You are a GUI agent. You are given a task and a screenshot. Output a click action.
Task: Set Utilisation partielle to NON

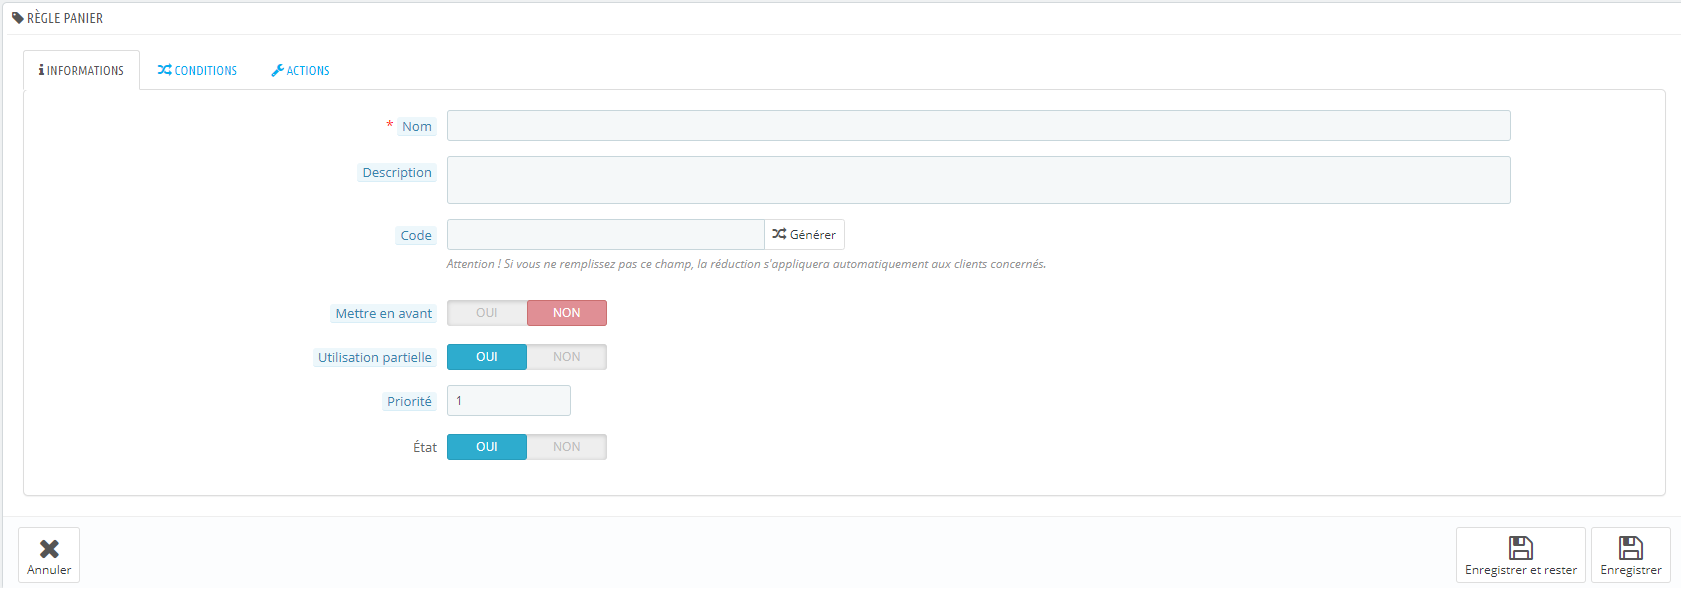pyautogui.click(x=567, y=357)
